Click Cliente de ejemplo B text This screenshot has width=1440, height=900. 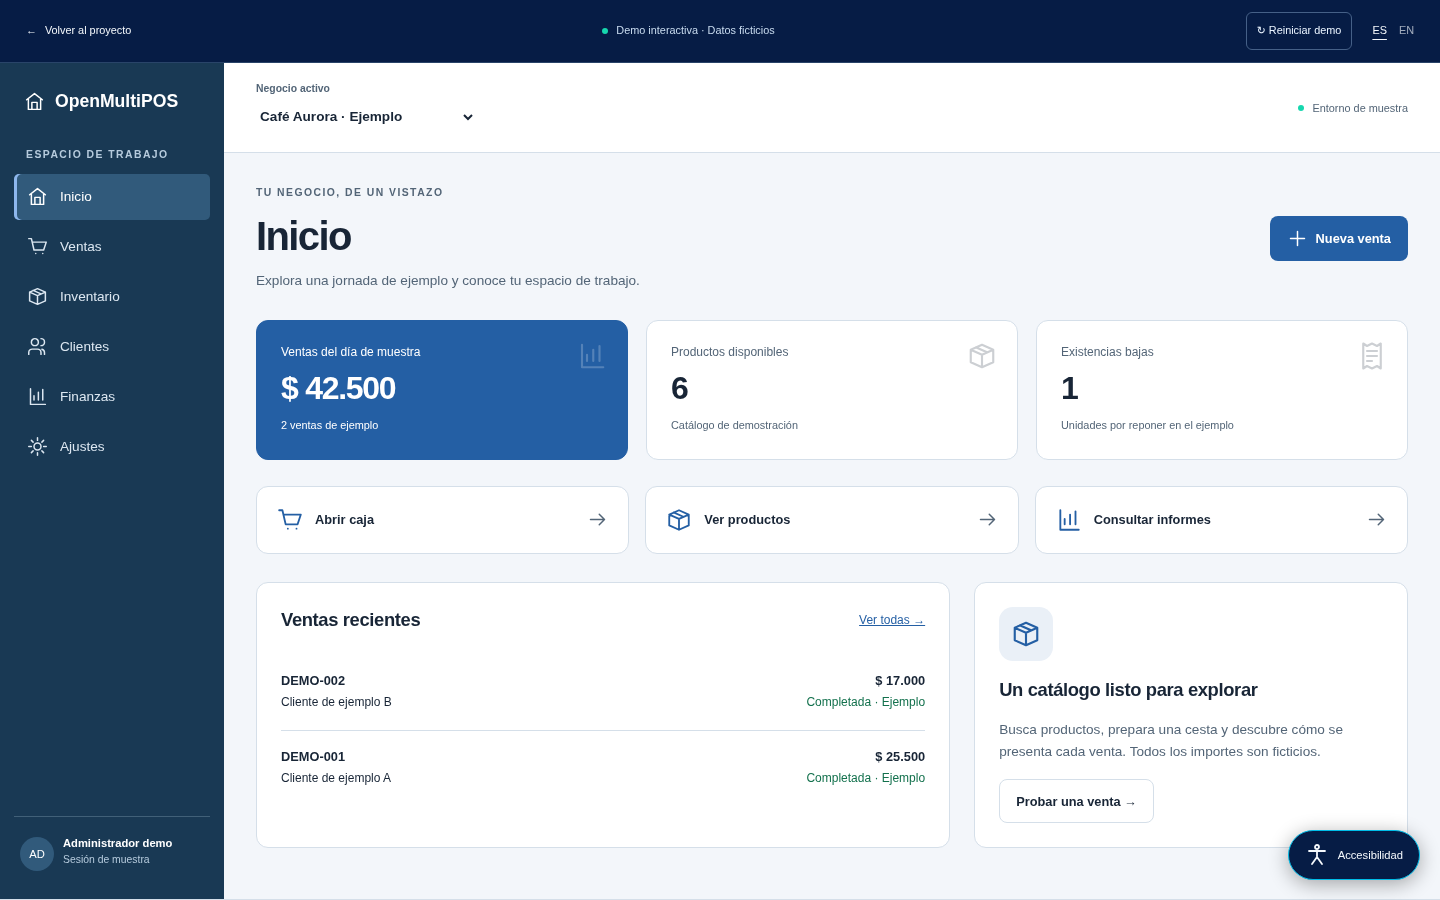[336, 702]
